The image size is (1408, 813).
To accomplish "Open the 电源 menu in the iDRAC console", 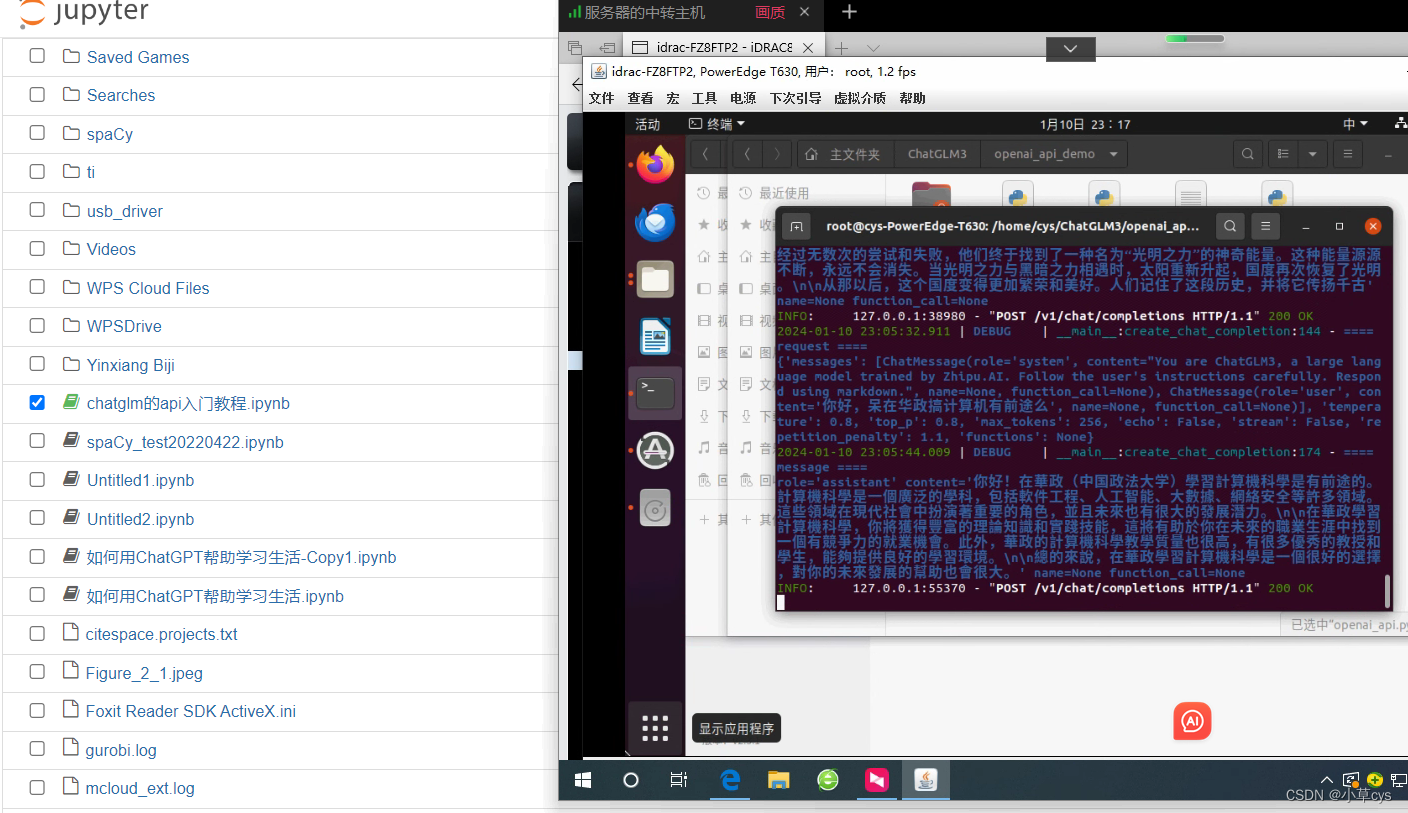I will coord(743,98).
